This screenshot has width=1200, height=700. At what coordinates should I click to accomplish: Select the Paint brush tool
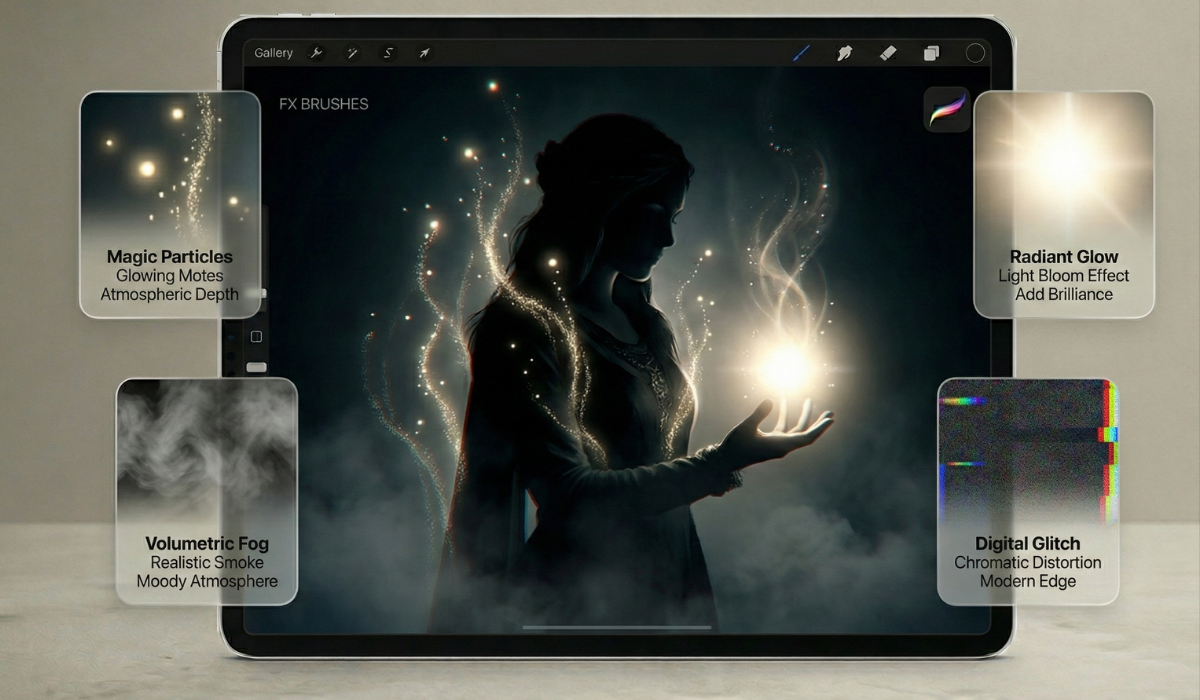coord(801,53)
